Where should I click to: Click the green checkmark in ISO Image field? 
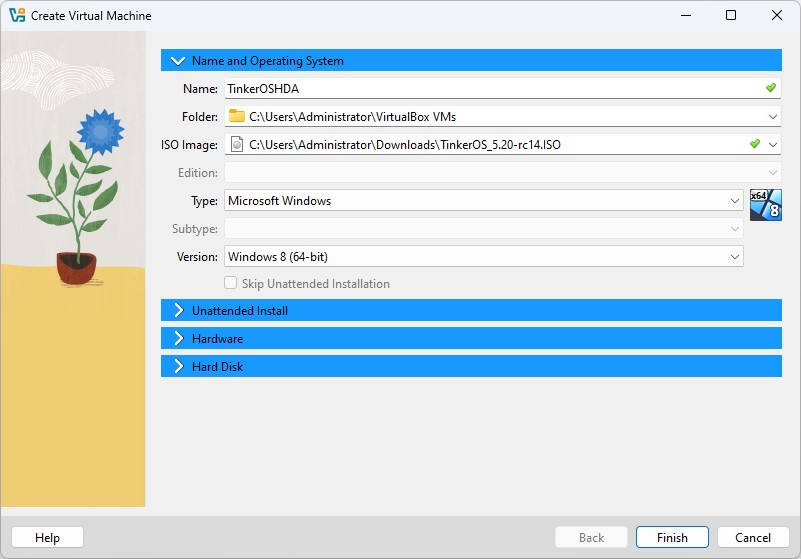[x=755, y=144]
